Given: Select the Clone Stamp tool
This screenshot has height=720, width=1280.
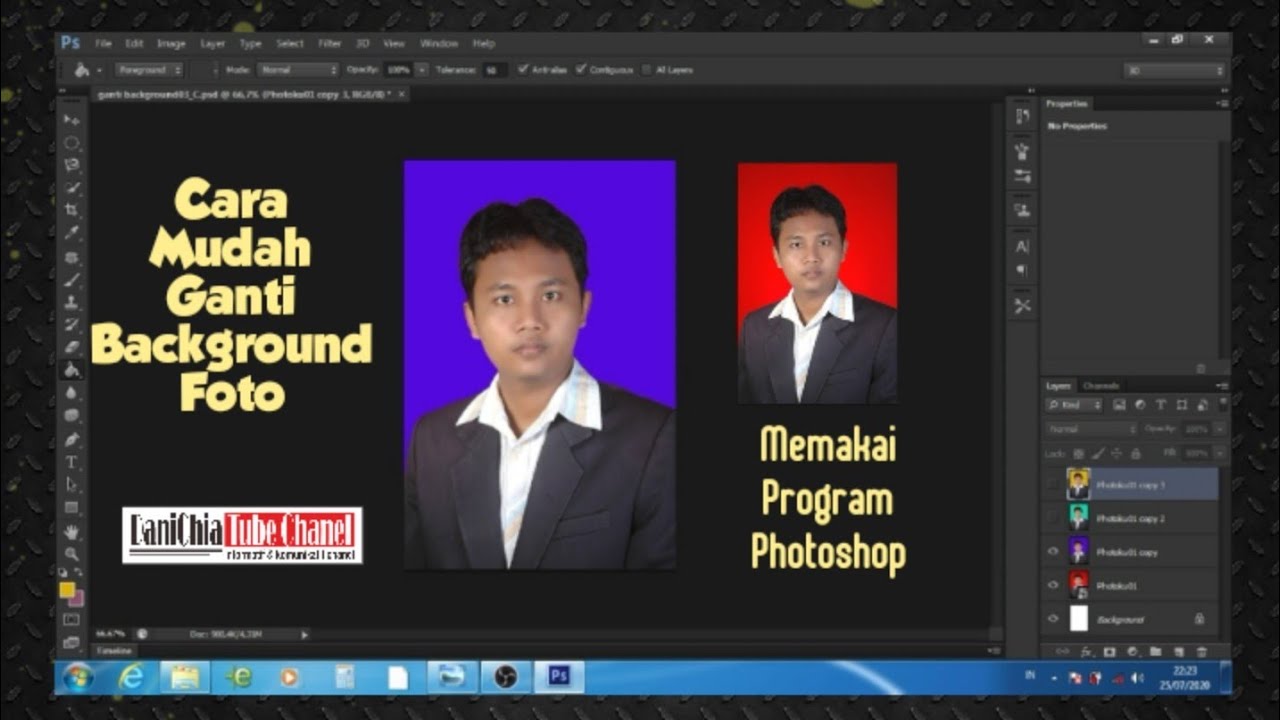Looking at the screenshot, I should point(72,301).
